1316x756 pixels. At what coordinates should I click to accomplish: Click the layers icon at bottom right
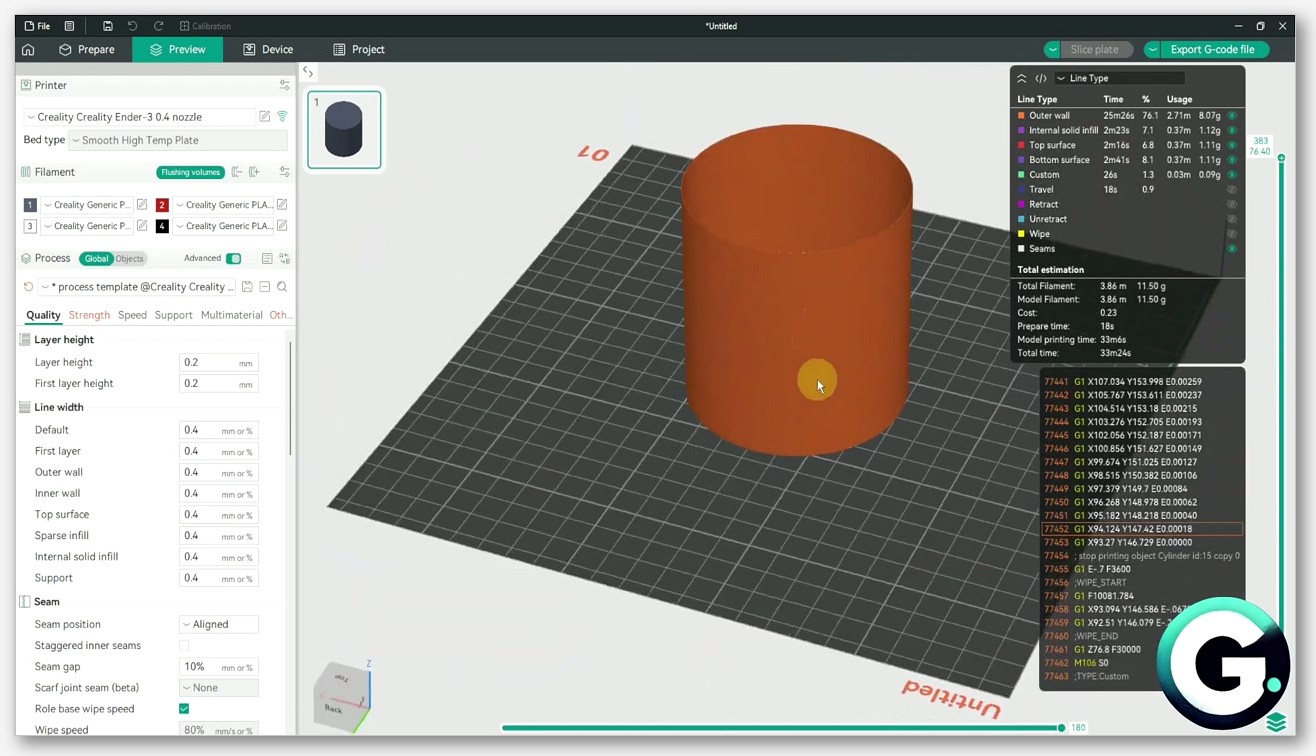tap(1276, 722)
